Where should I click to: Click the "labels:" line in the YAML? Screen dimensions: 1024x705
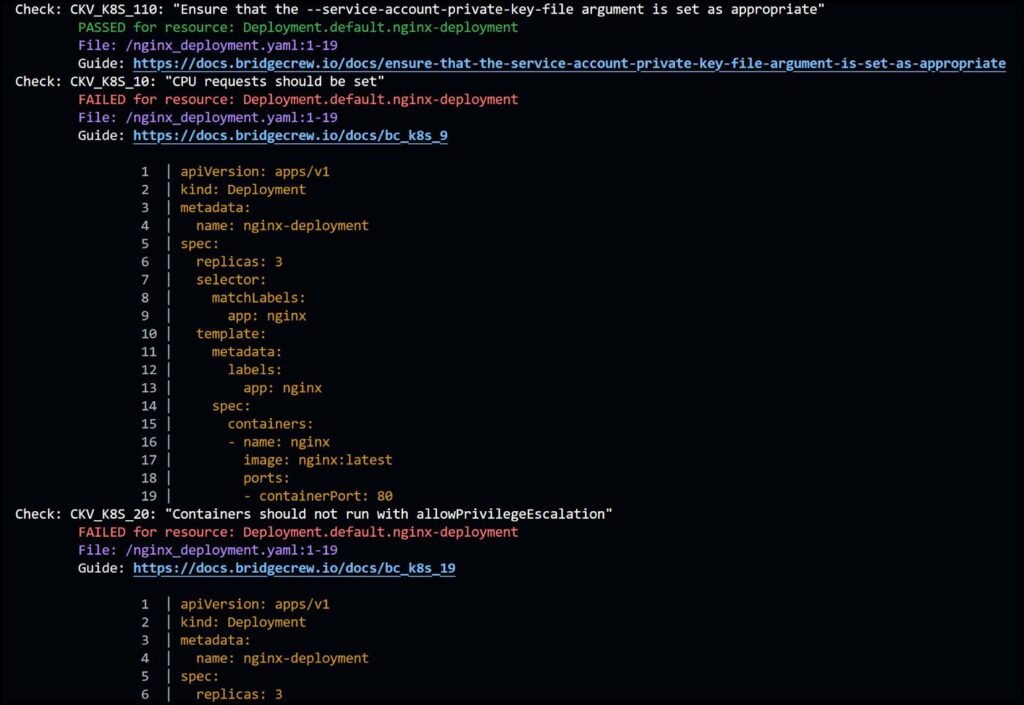[x=254, y=369]
